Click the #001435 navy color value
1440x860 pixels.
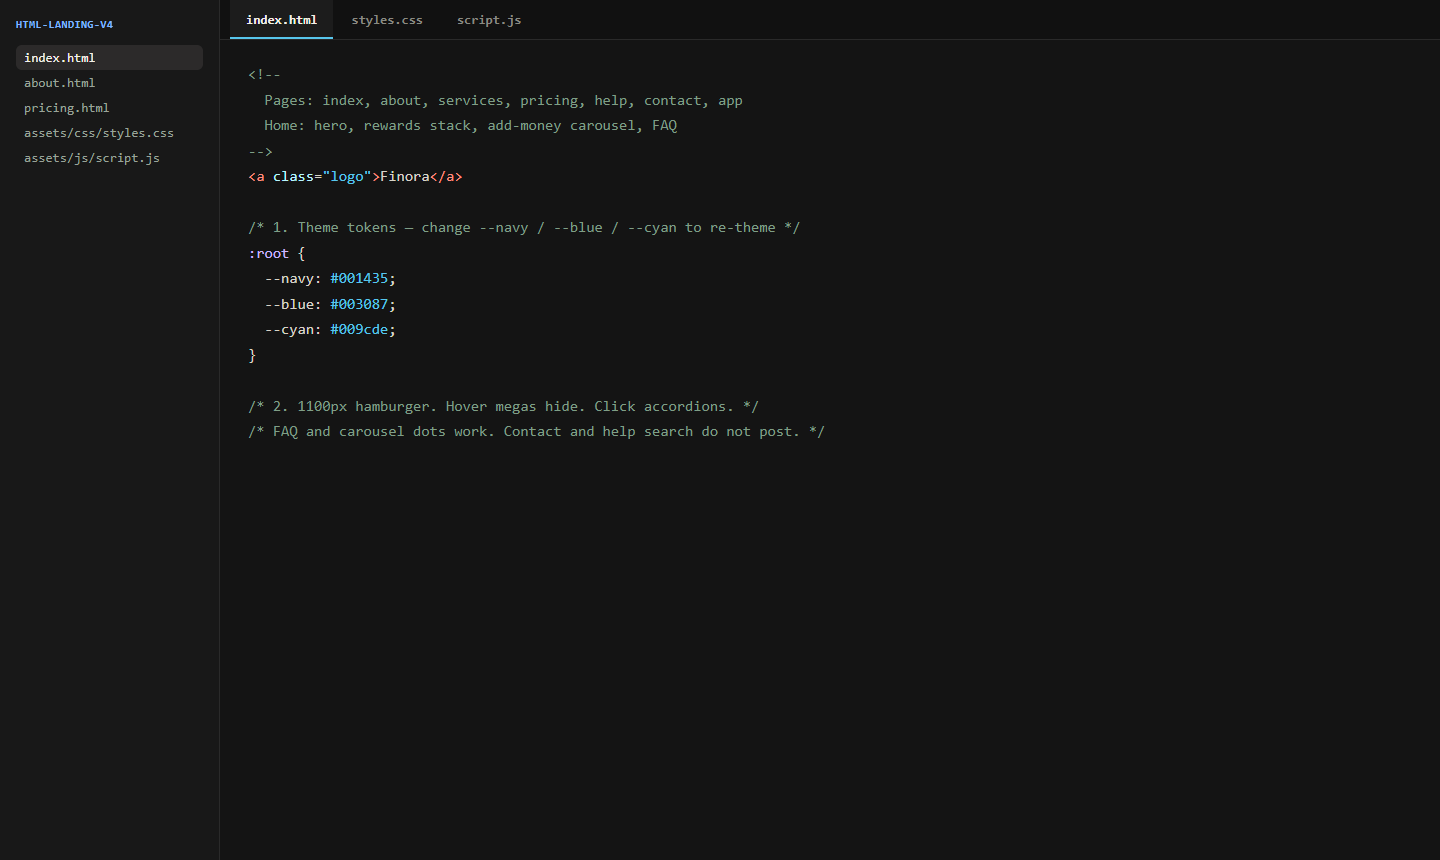pos(359,279)
